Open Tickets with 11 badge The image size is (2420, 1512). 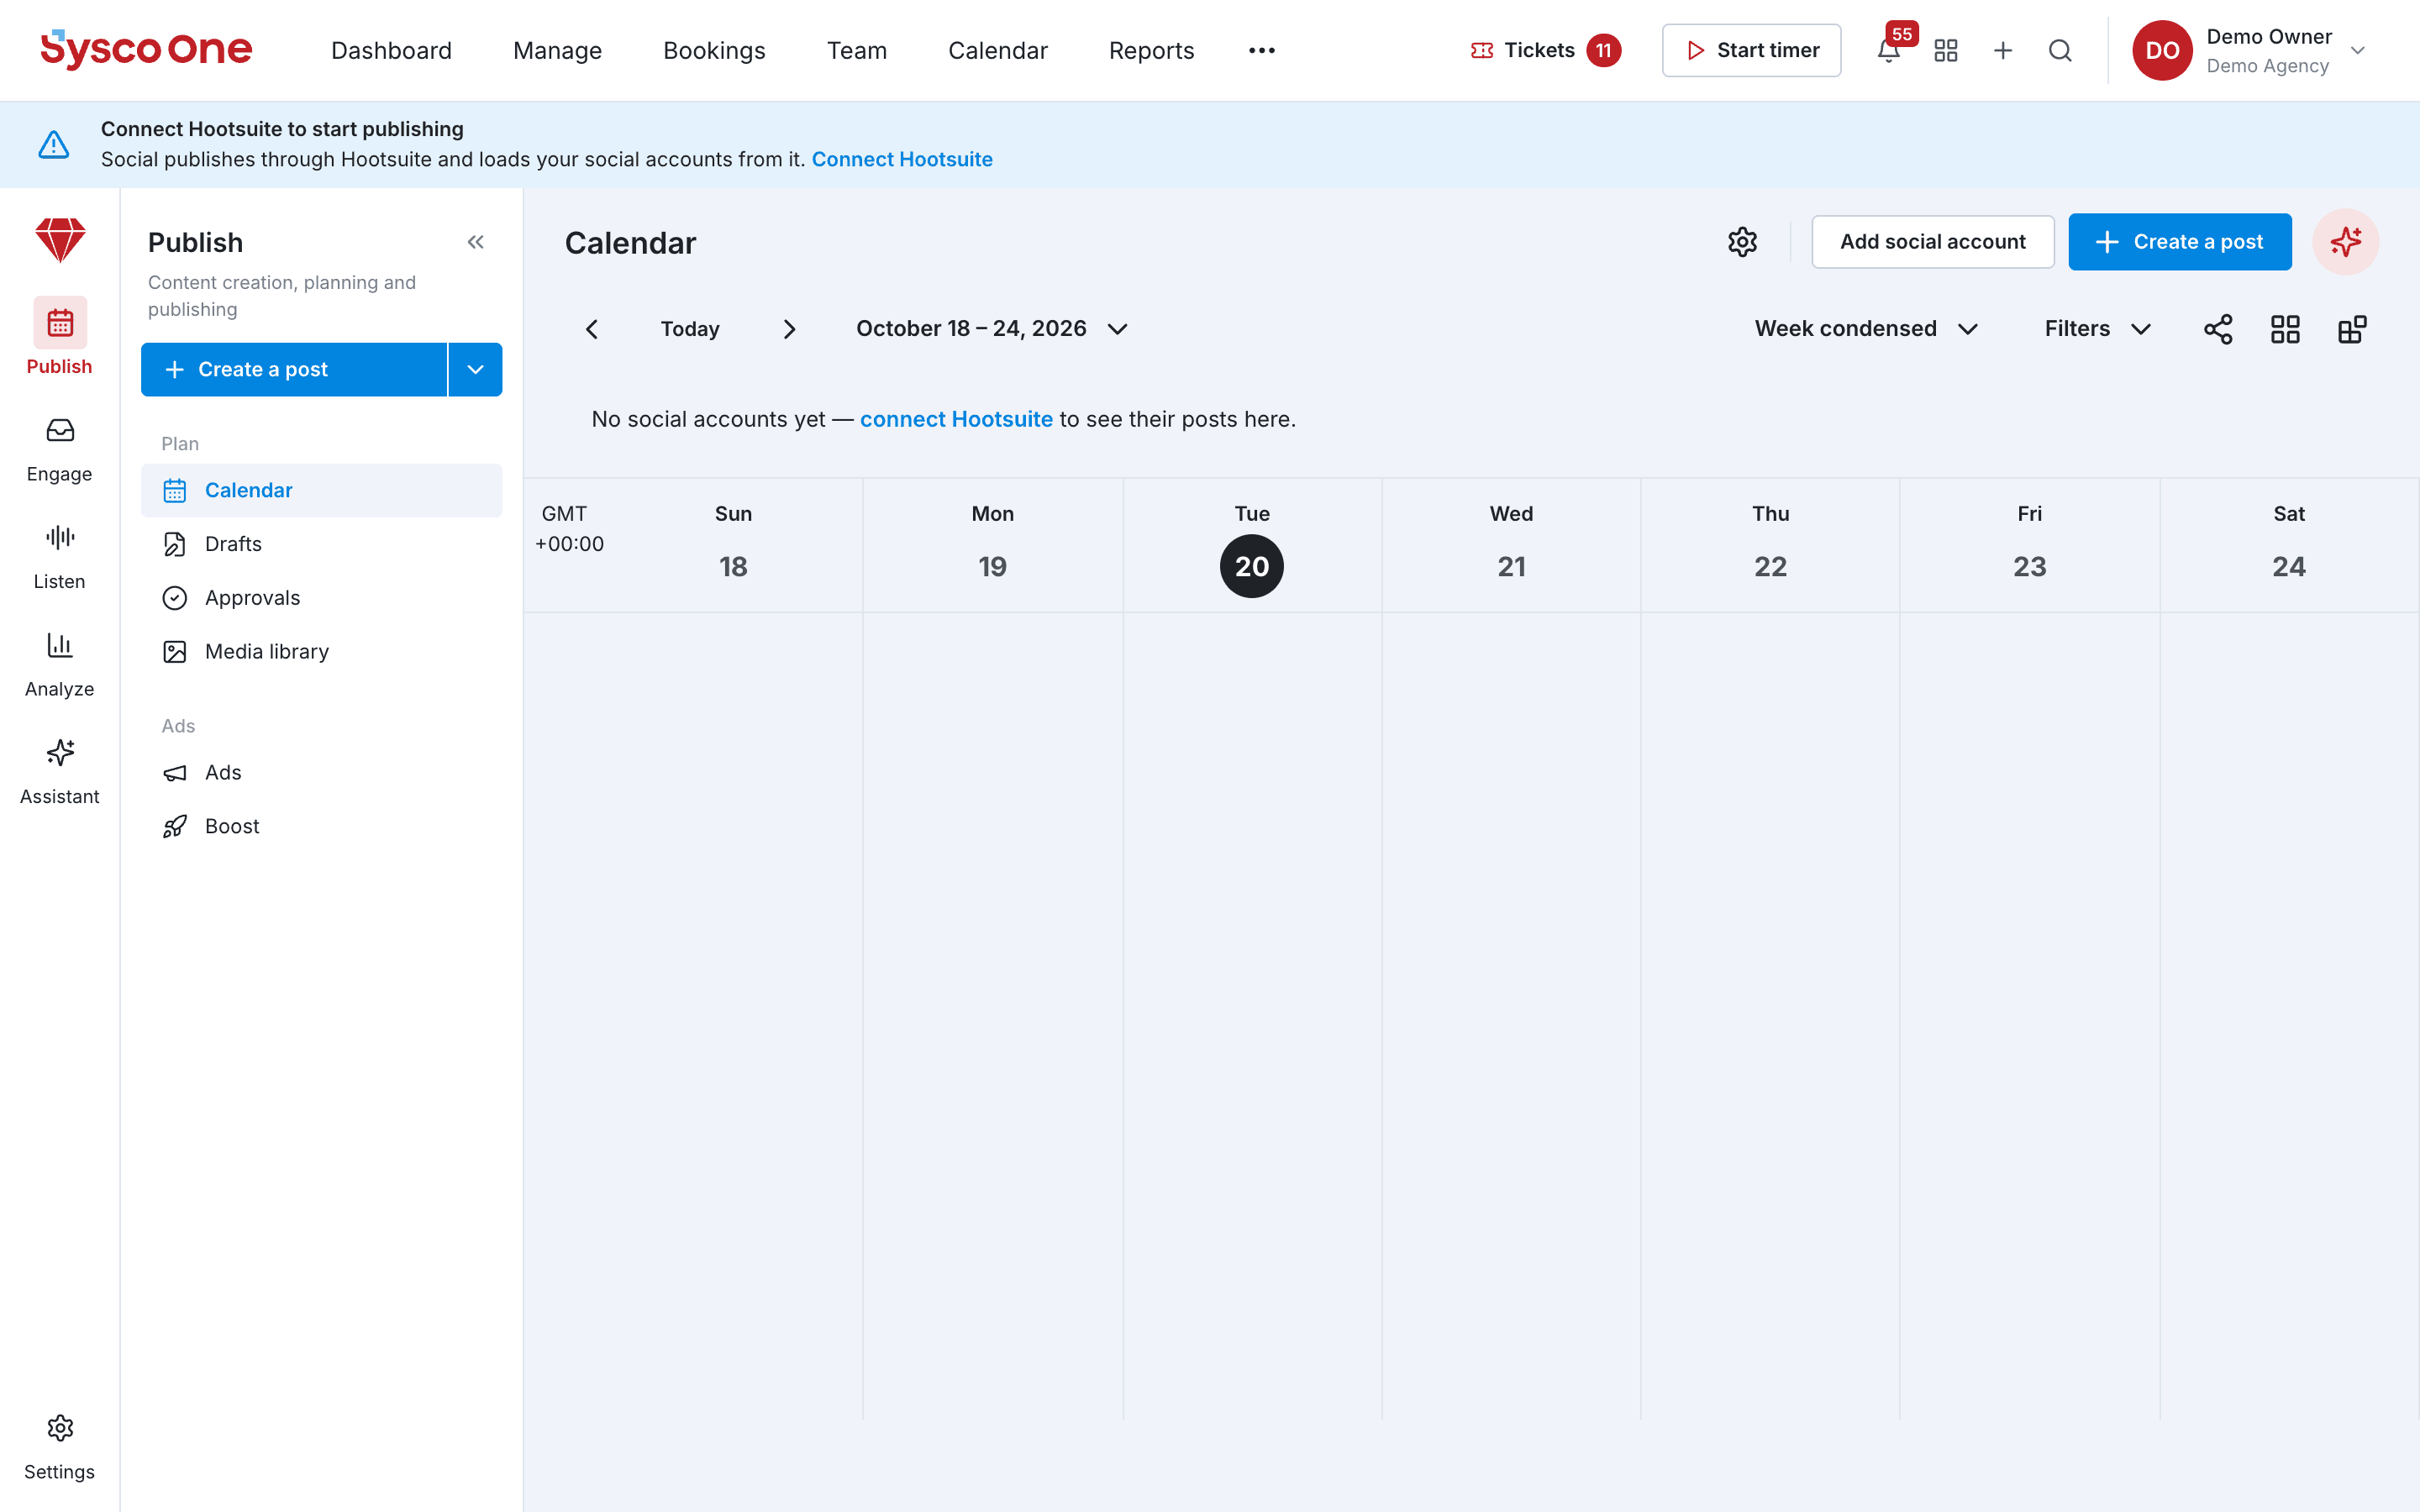[1545, 50]
